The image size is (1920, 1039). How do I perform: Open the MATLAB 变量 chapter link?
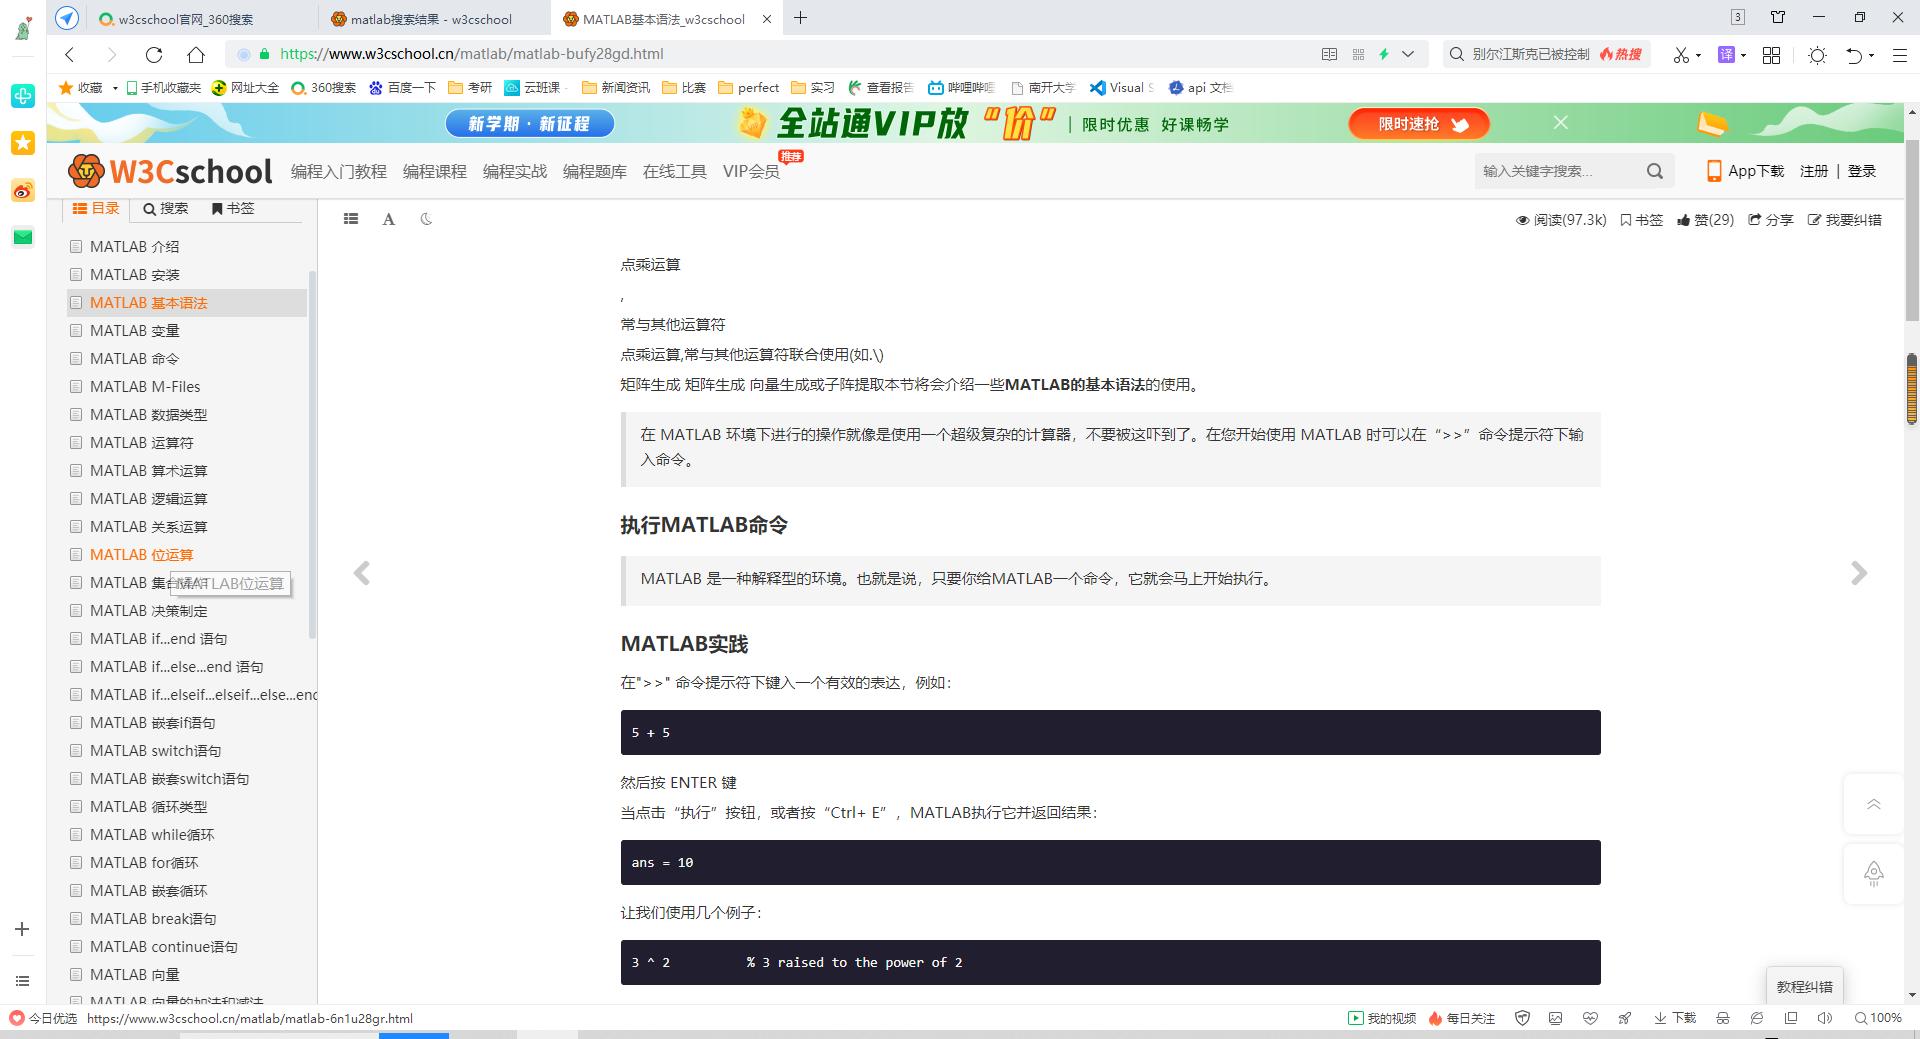coord(135,330)
